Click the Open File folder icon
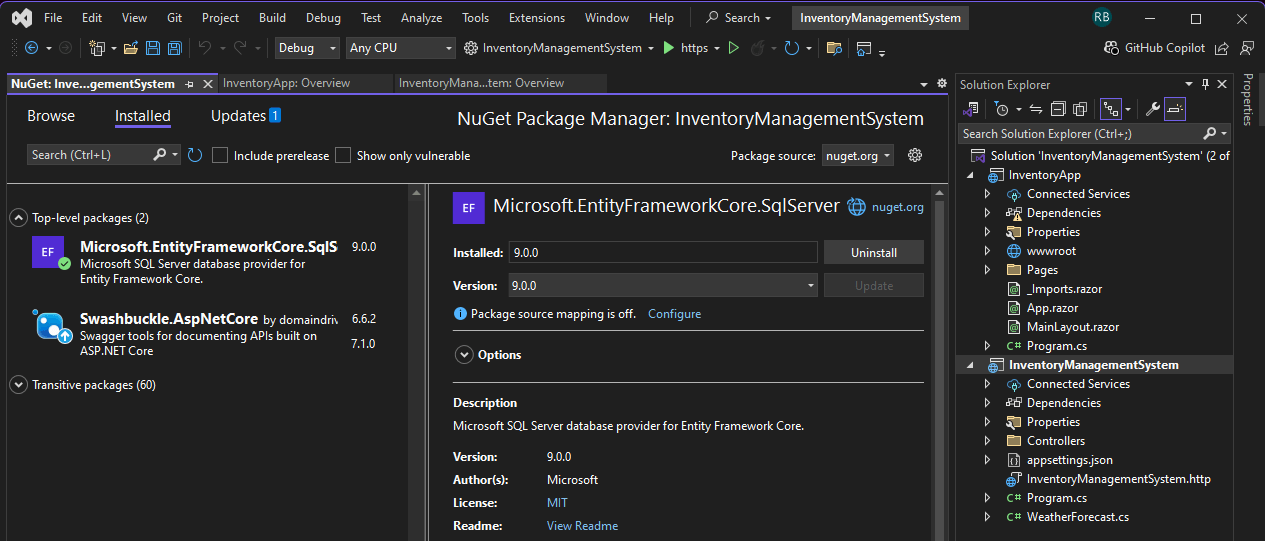This screenshot has width=1265, height=541. [131, 48]
